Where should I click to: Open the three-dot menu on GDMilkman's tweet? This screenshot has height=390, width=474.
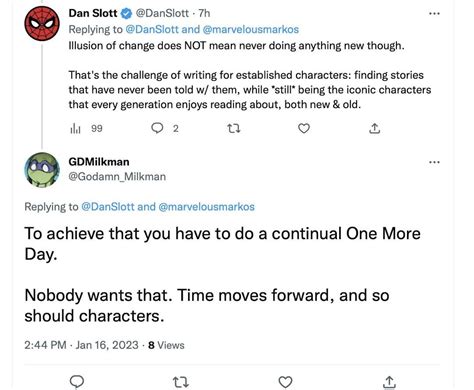pos(434,162)
